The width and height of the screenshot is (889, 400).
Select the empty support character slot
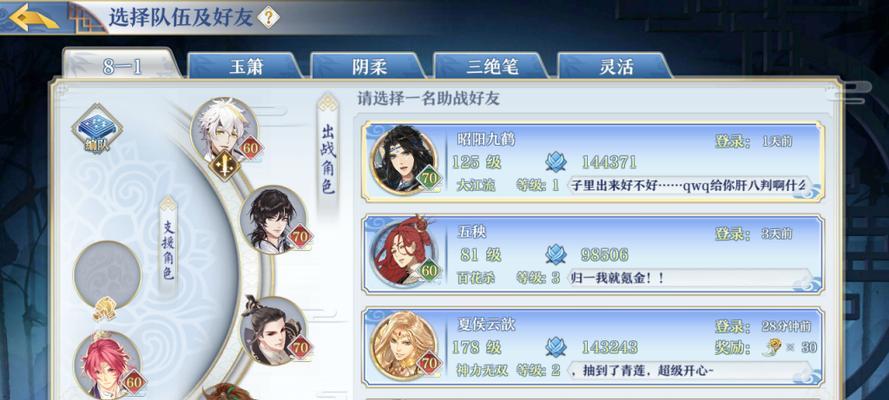click(x=107, y=274)
